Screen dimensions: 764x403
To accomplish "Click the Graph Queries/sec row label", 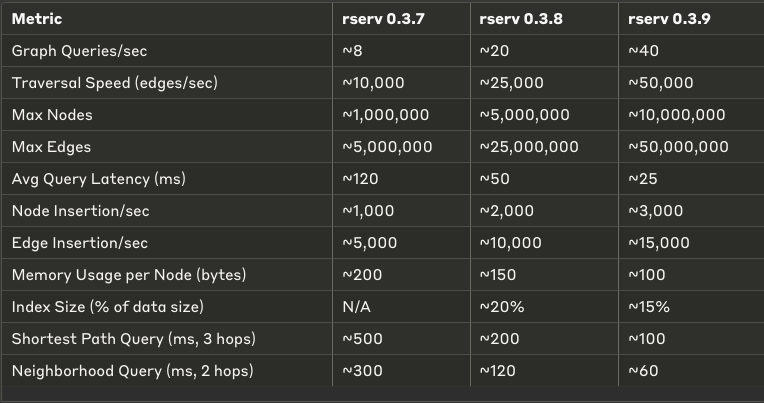I will click(x=79, y=51).
